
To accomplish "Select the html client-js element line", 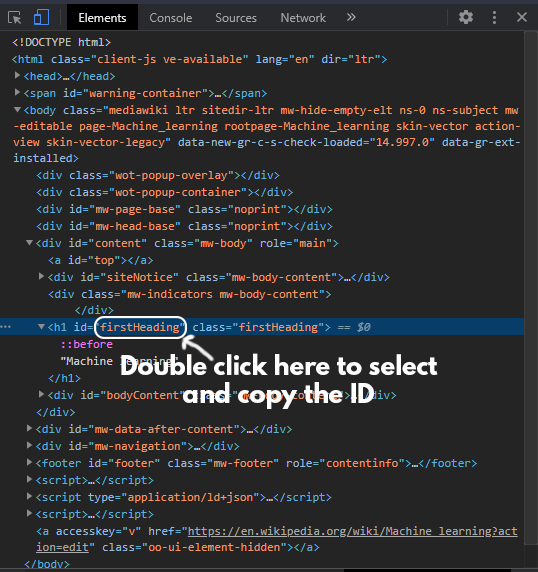I will 199,59.
